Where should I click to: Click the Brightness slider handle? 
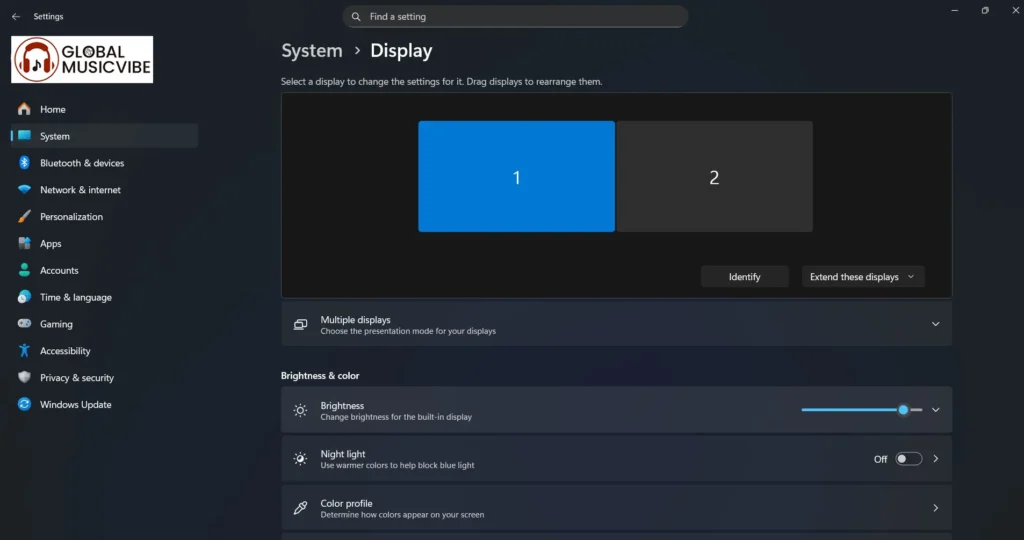click(x=903, y=410)
